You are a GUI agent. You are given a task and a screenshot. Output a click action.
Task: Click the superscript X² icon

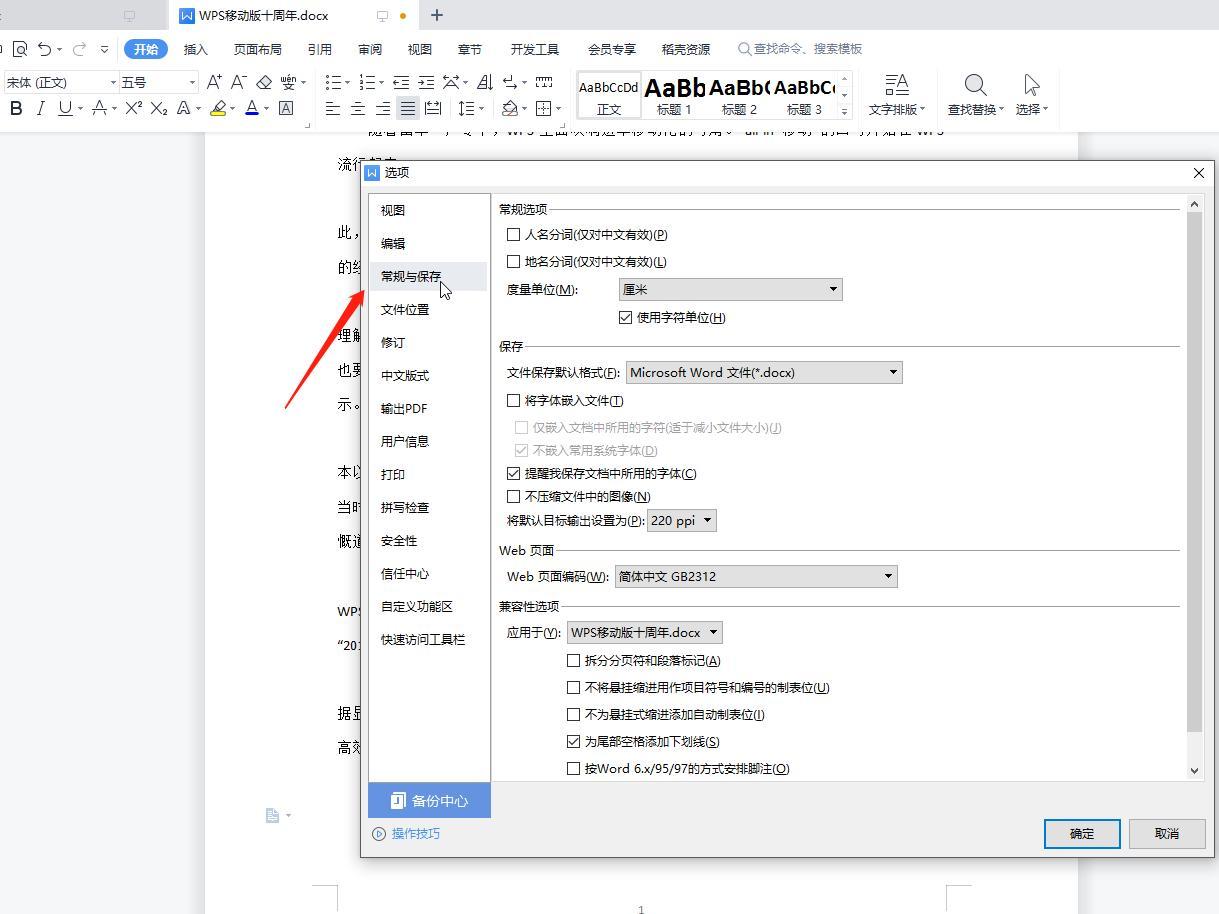(x=133, y=108)
